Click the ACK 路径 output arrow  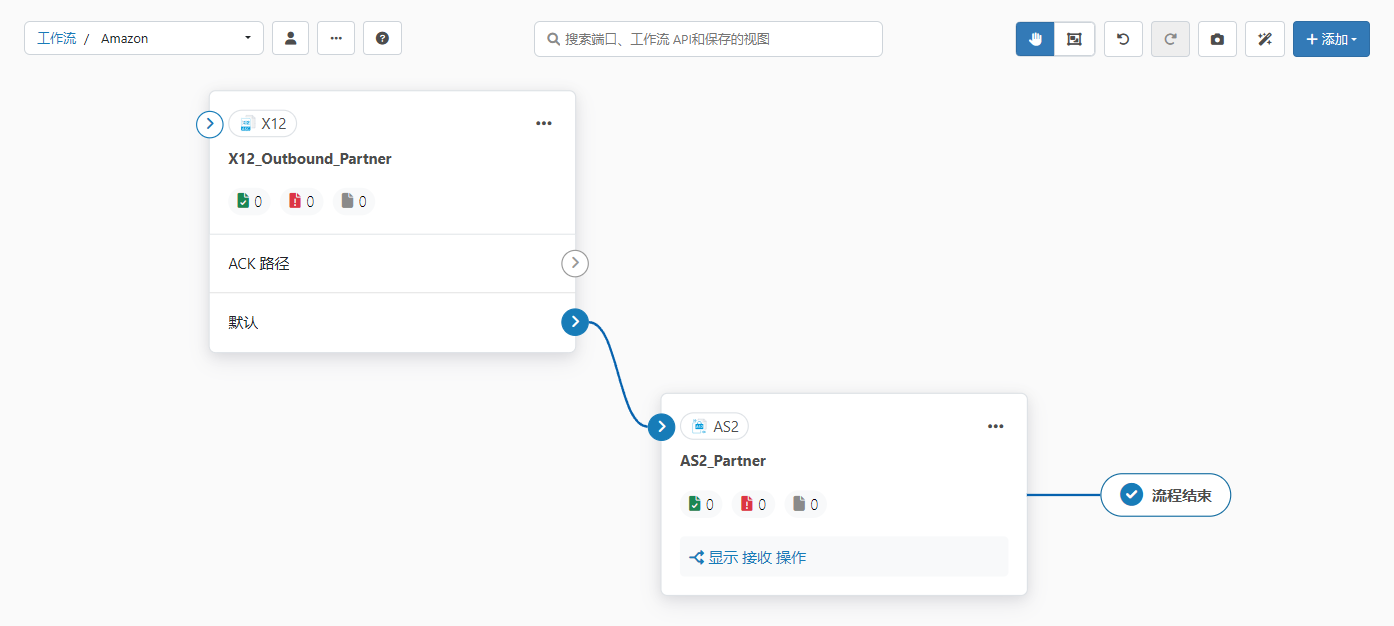point(574,264)
